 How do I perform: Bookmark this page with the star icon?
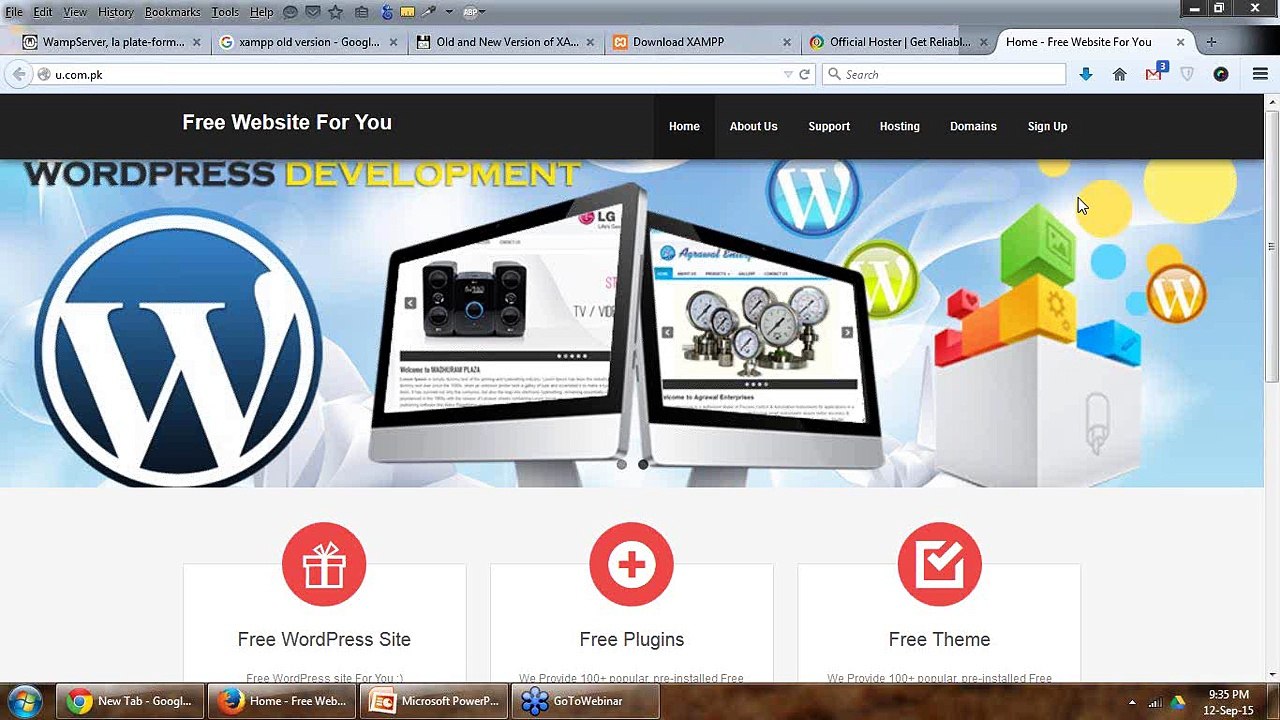336,12
